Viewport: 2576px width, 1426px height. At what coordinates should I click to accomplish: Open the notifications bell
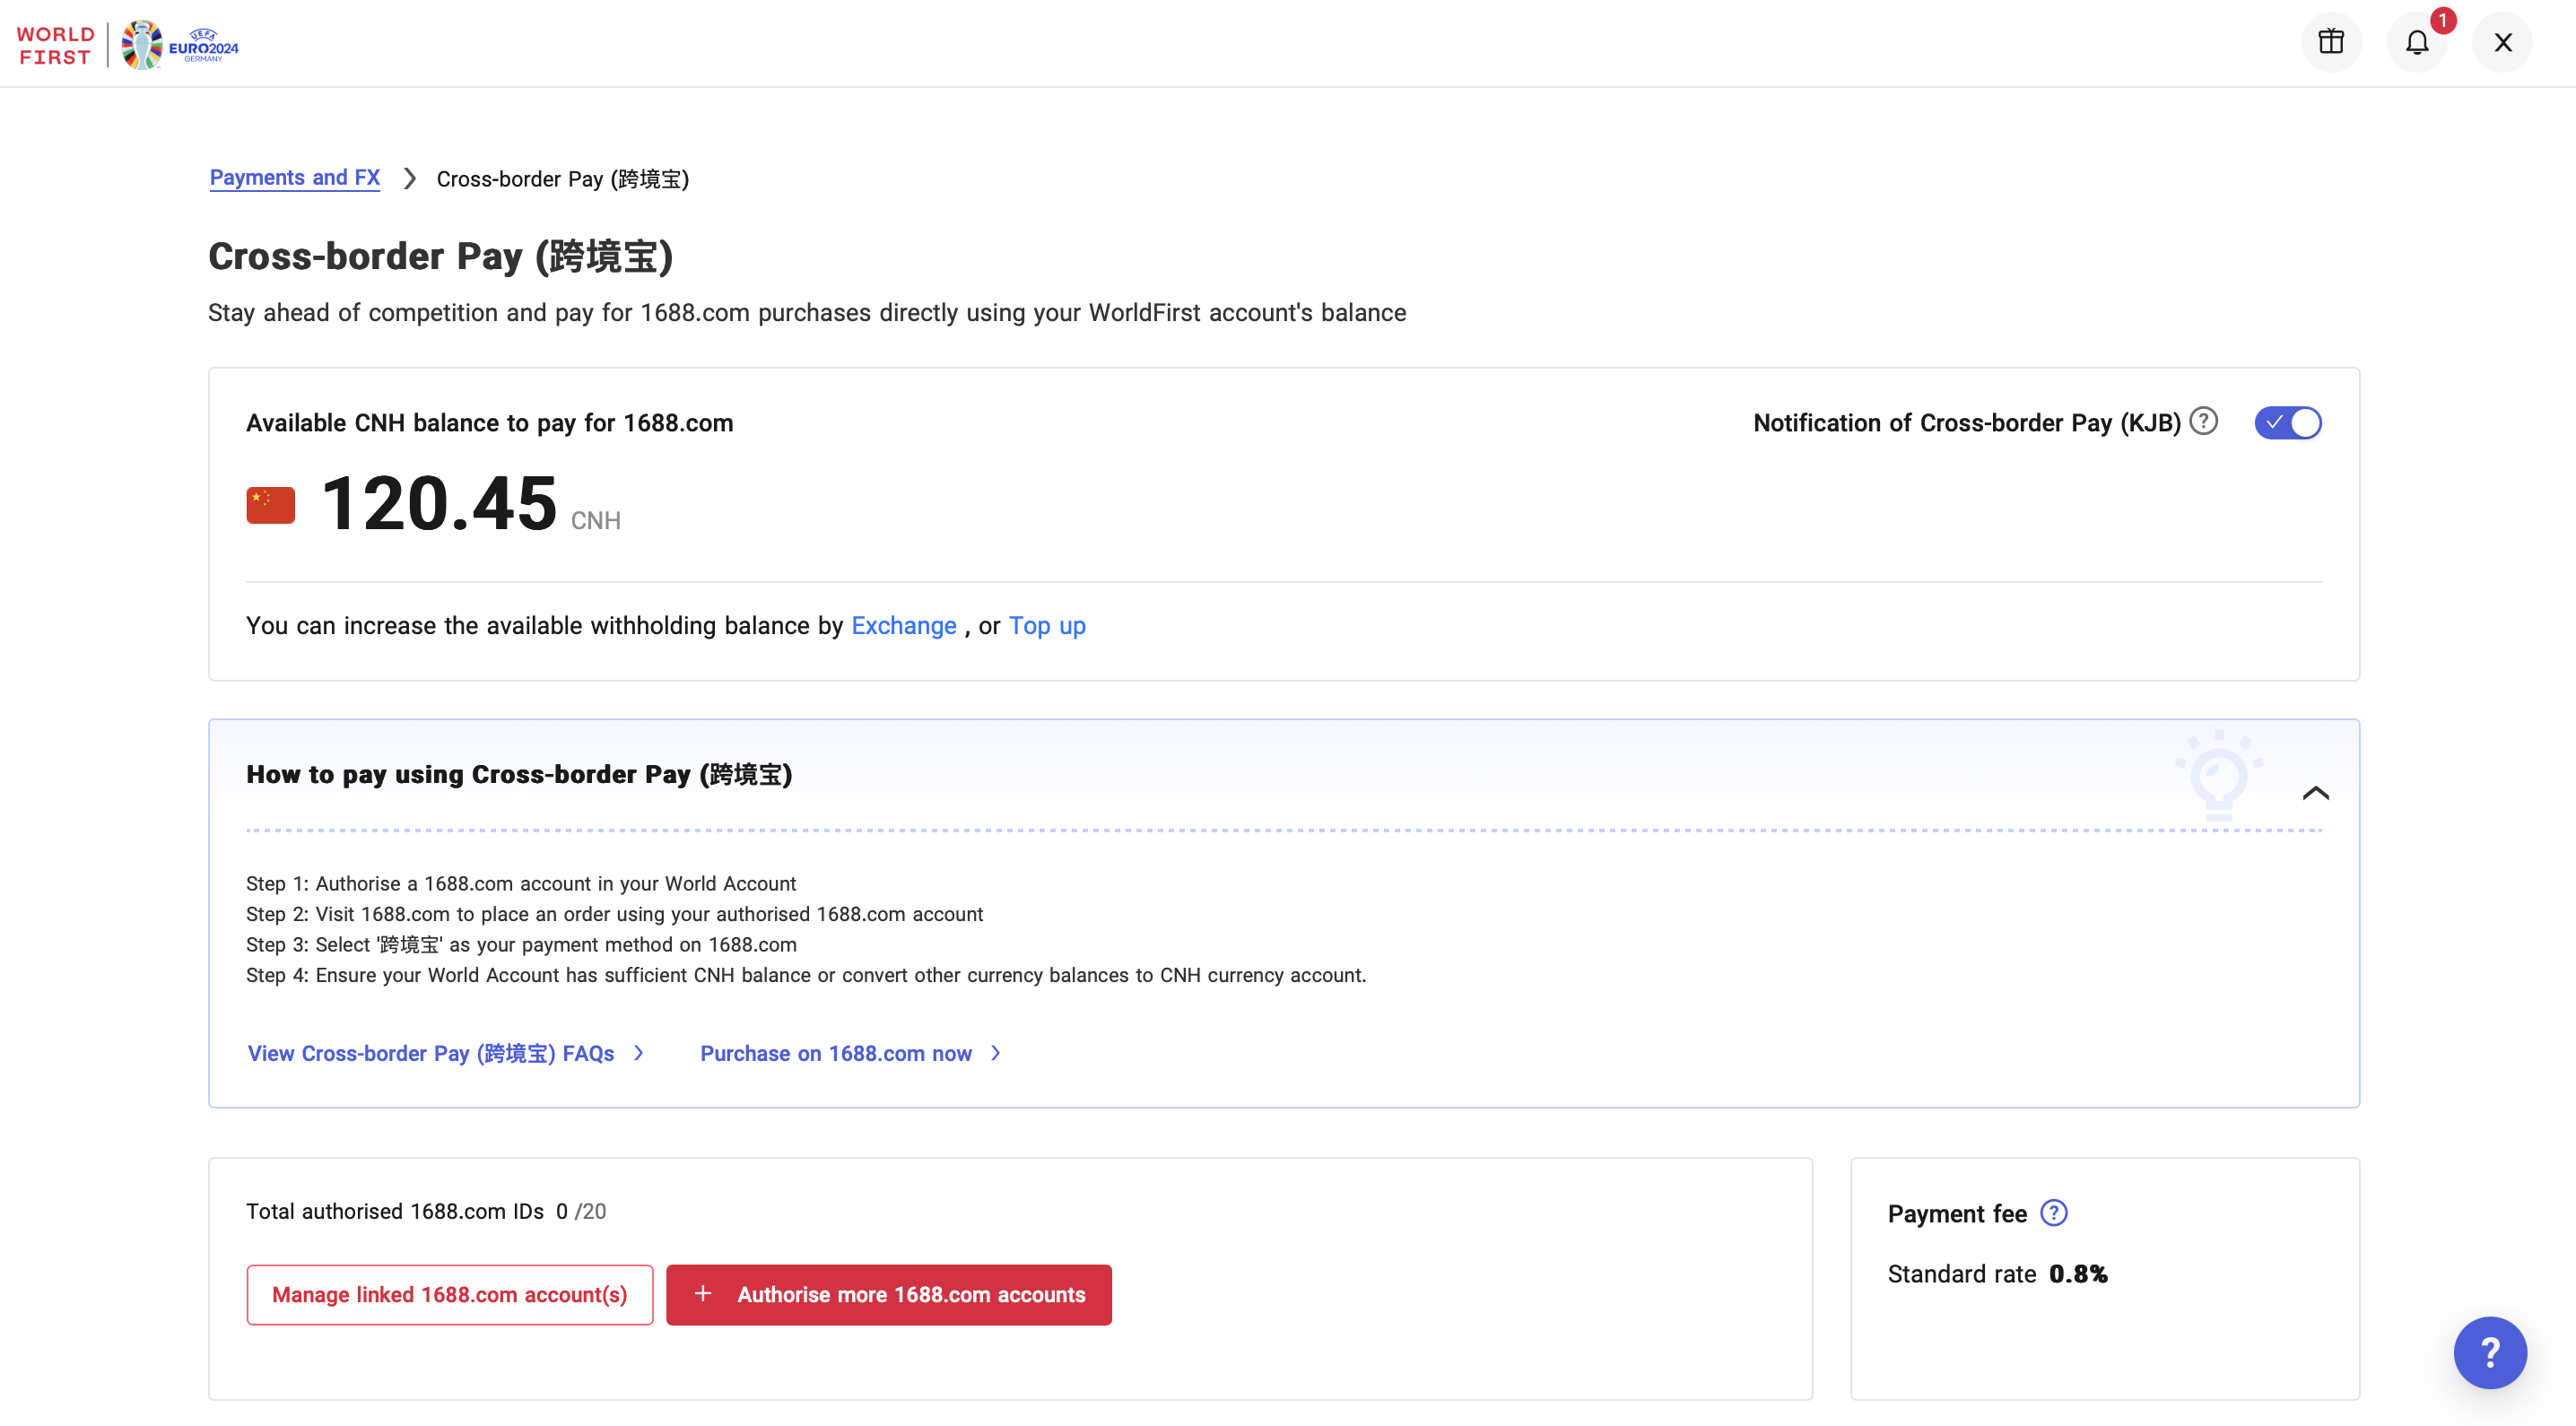tap(2416, 42)
